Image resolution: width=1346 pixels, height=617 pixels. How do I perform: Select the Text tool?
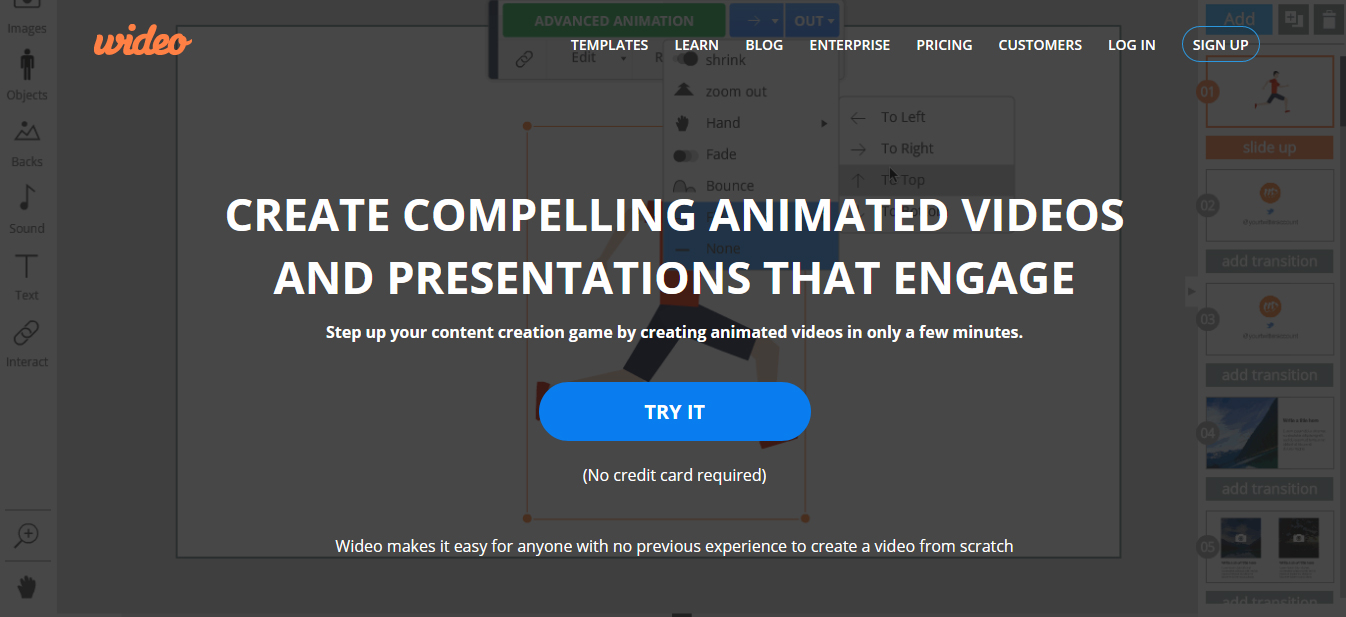27,266
